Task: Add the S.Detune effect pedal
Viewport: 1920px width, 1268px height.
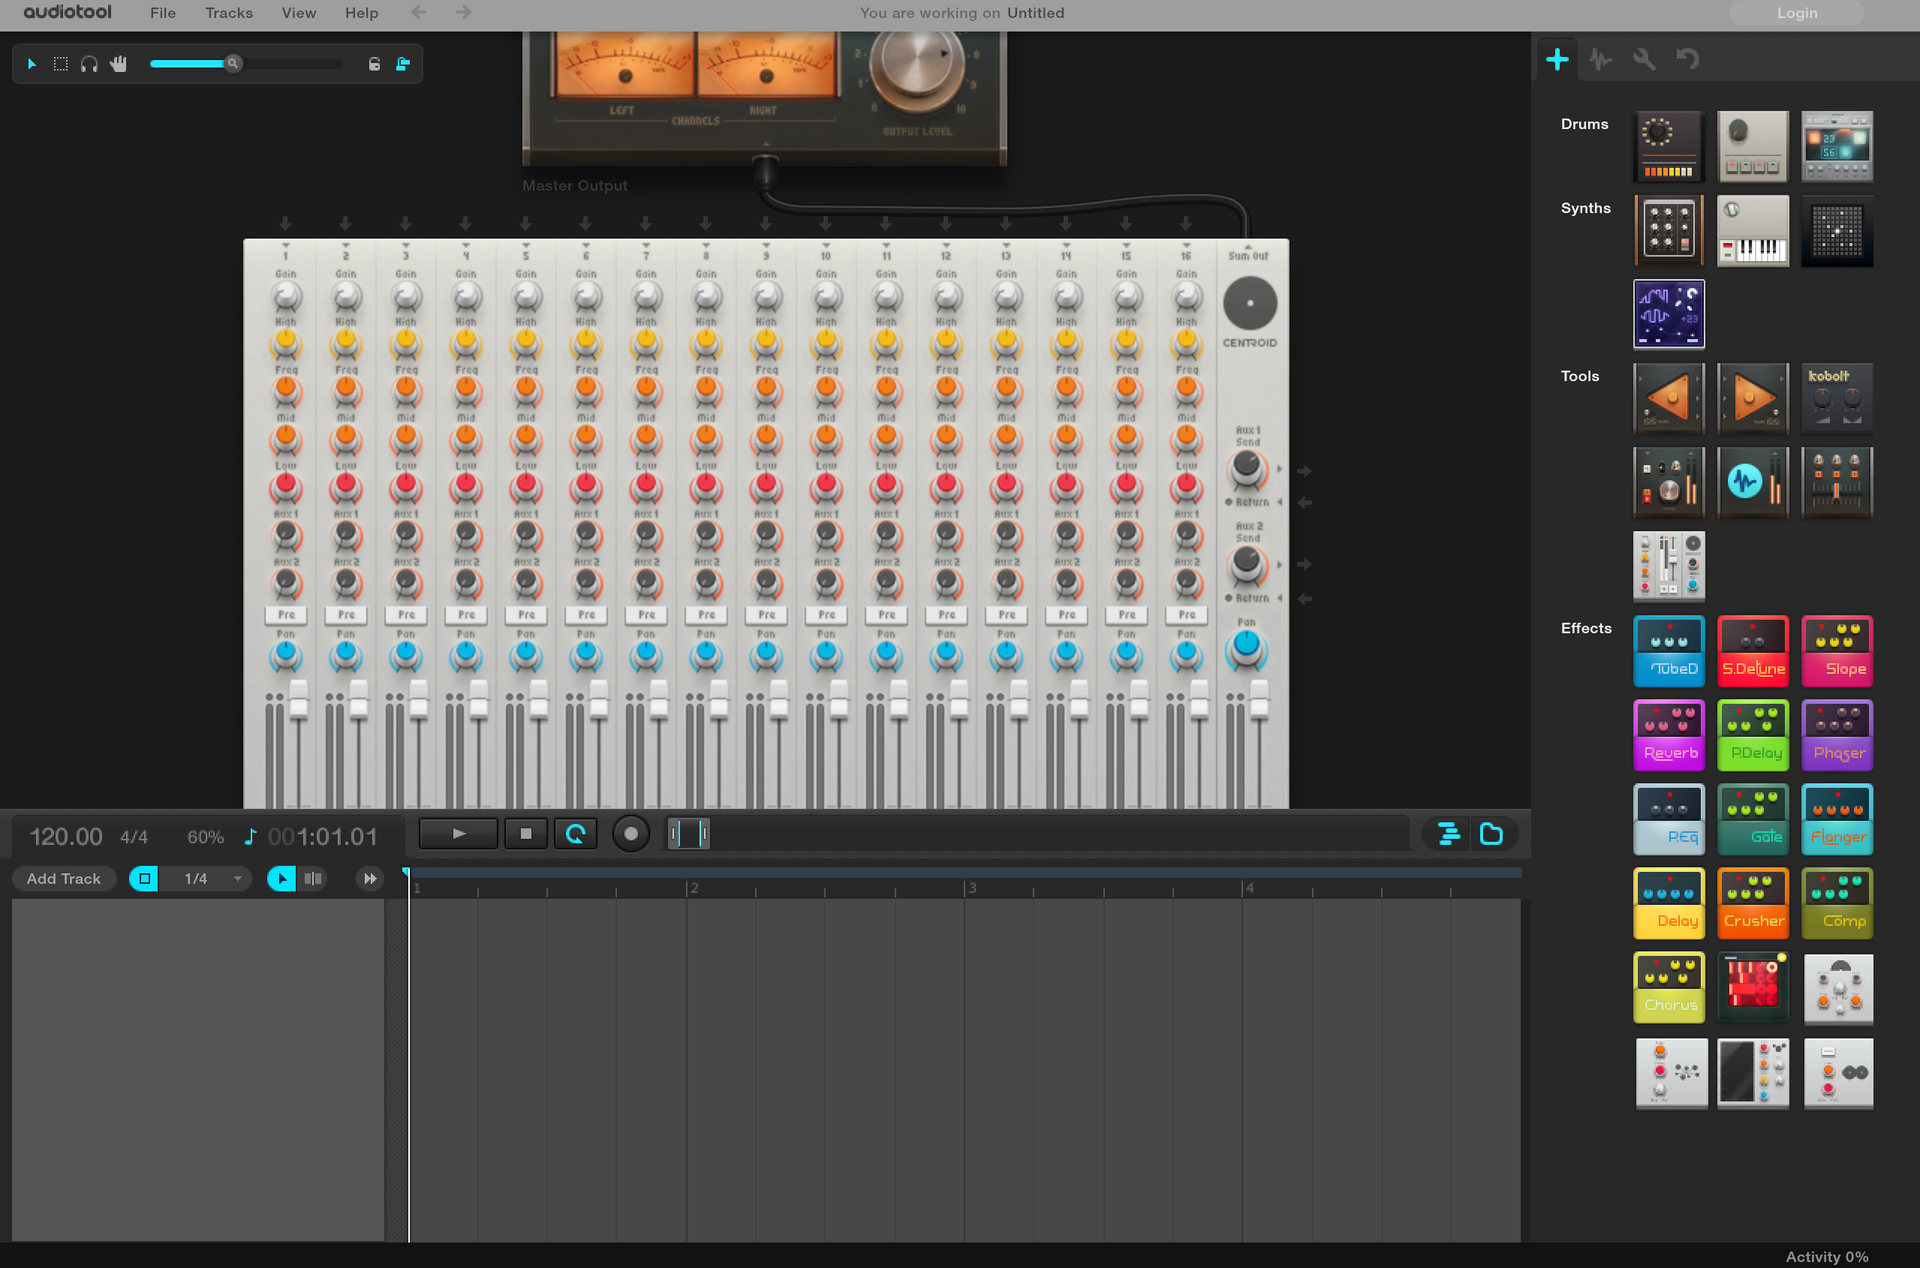Action: tap(1753, 651)
